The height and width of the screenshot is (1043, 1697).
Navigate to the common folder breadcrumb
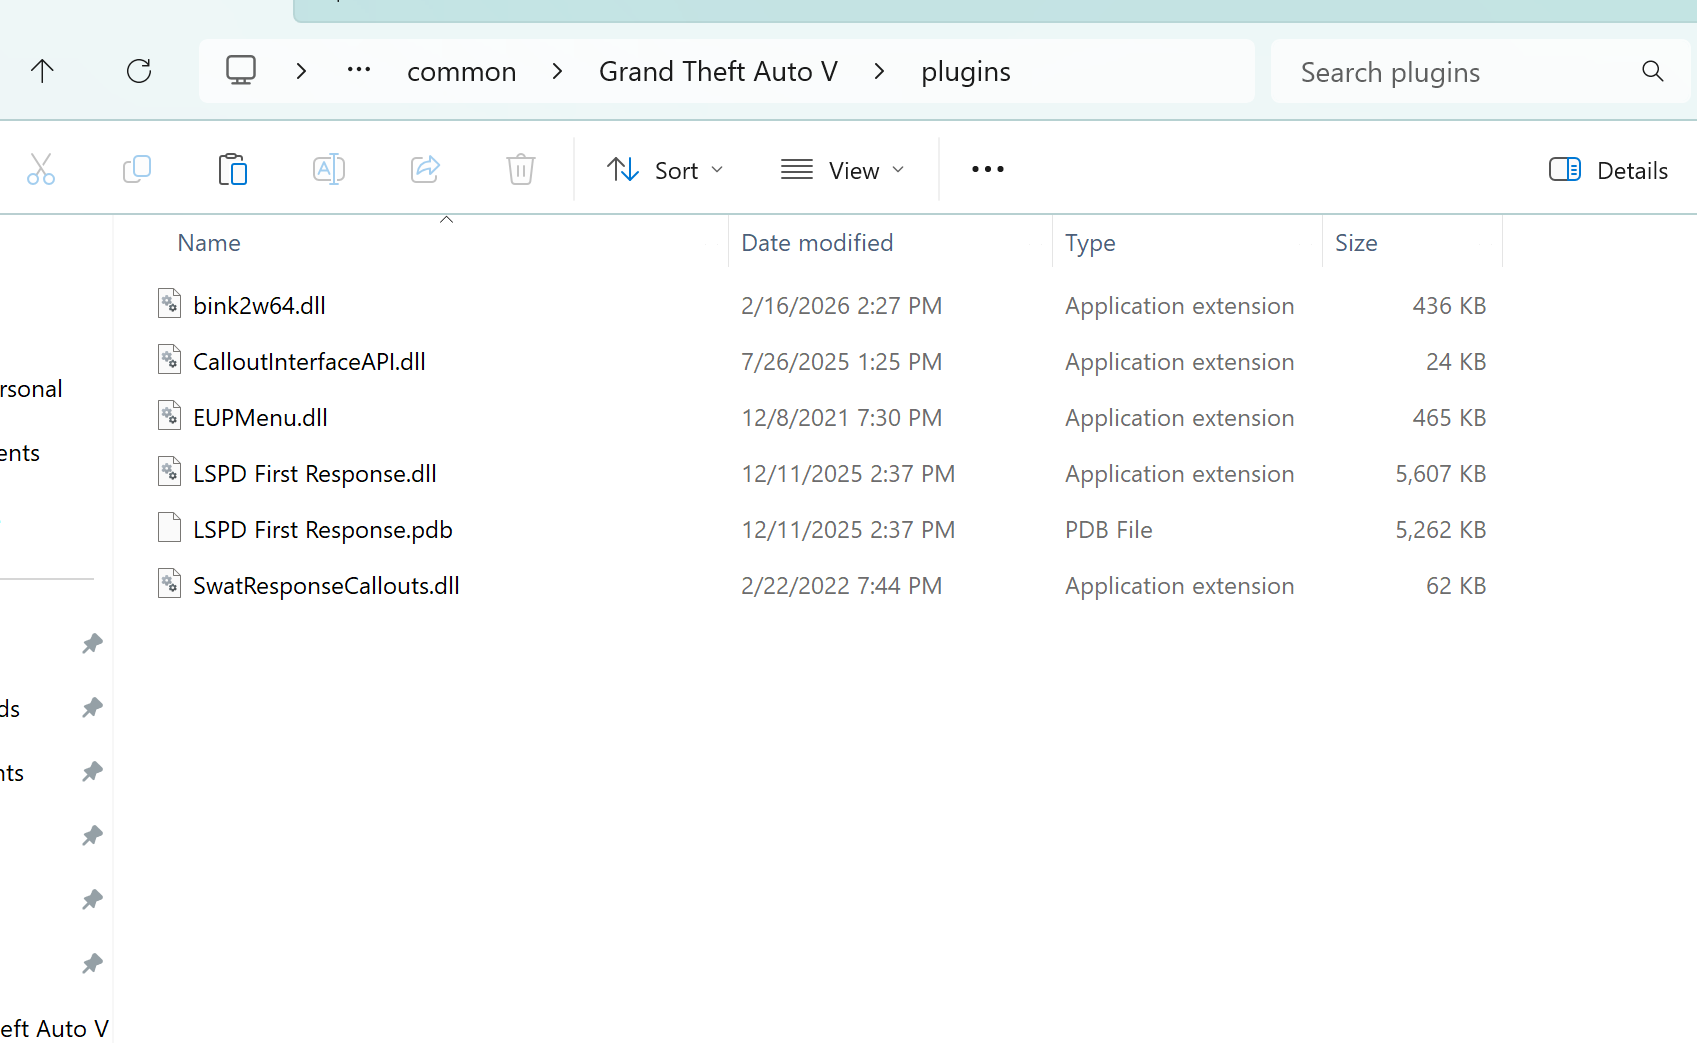click(461, 72)
